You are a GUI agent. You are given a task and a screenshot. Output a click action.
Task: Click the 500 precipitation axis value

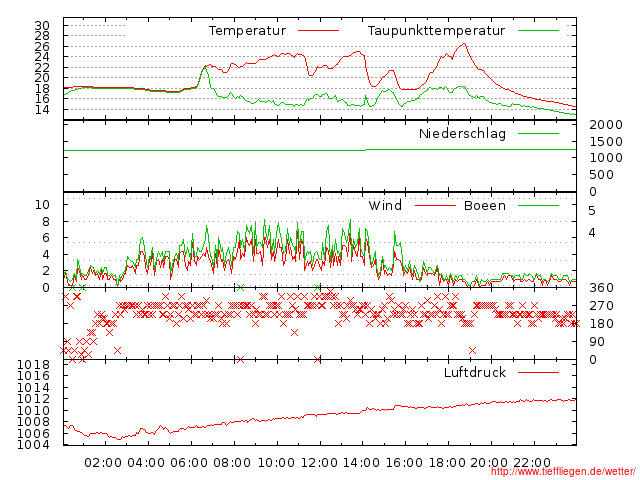pyautogui.click(x=601, y=175)
